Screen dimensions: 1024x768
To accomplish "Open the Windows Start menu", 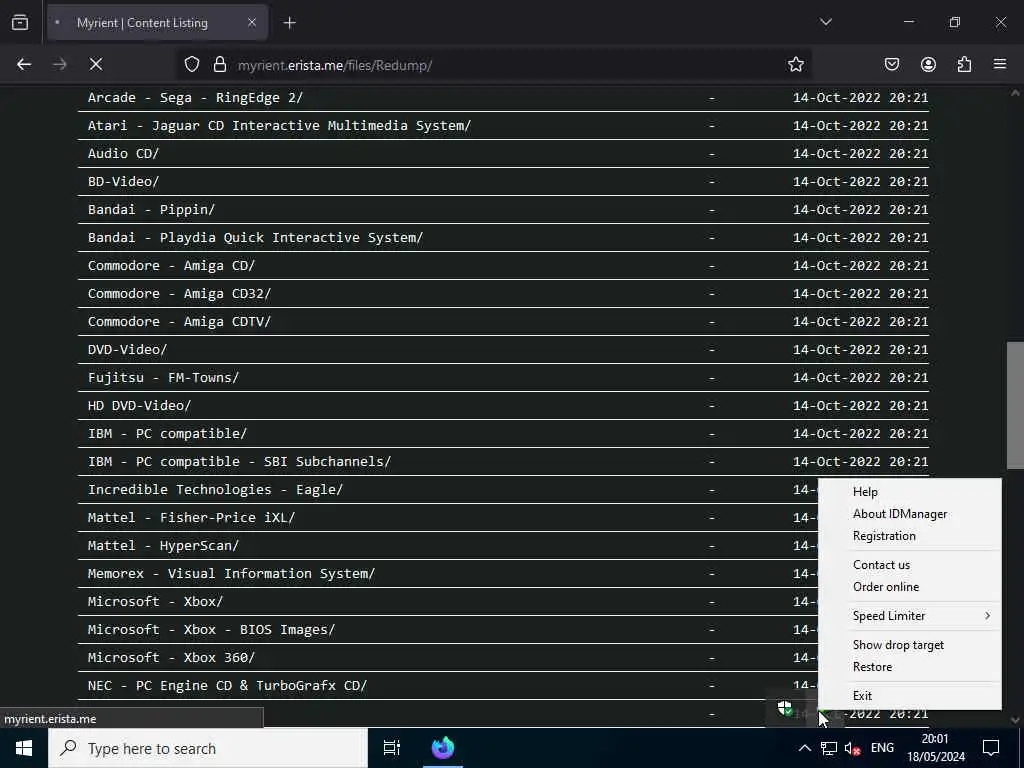I will pos(24,748).
